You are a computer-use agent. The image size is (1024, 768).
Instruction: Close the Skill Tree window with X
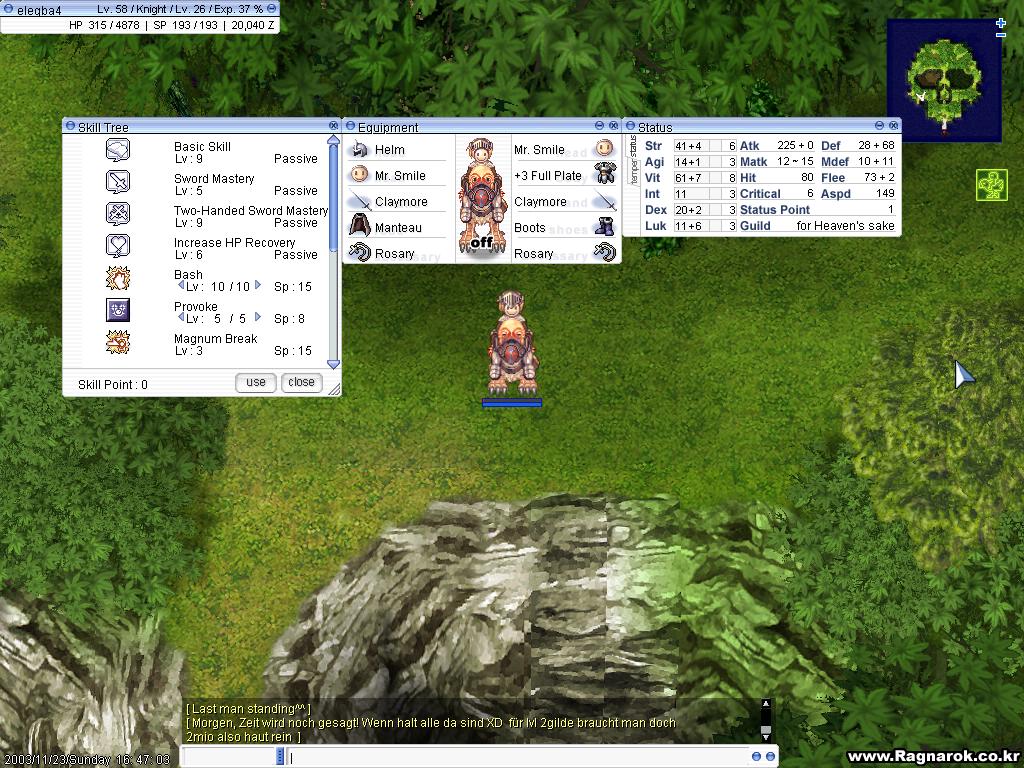tap(334, 125)
